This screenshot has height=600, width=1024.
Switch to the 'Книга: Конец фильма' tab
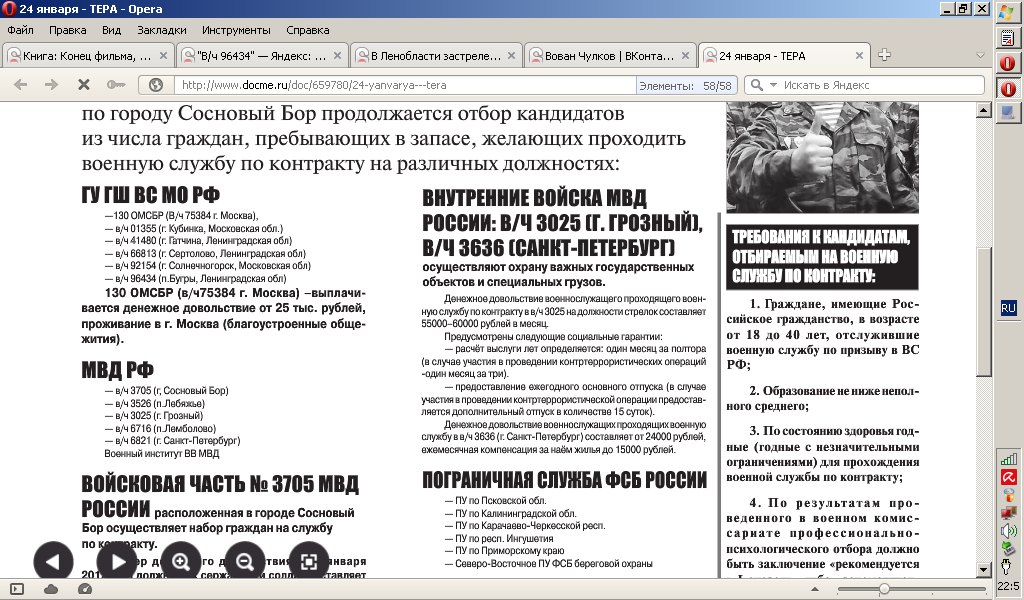[x=88, y=56]
